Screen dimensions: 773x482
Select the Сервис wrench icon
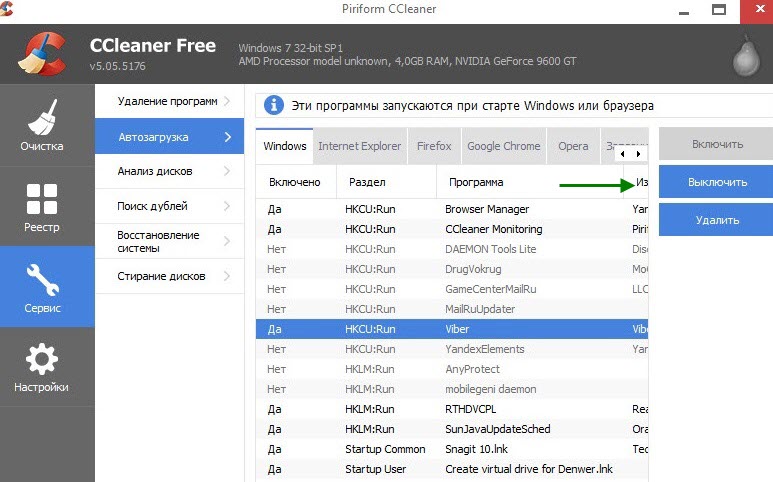pyautogui.click(x=42, y=279)
